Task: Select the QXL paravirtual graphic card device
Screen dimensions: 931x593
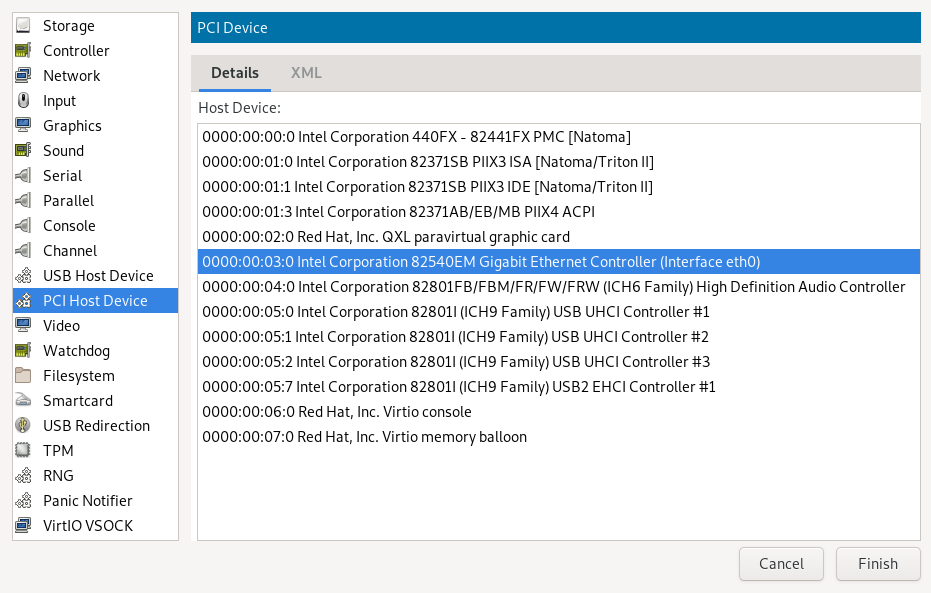Action: 386,237
